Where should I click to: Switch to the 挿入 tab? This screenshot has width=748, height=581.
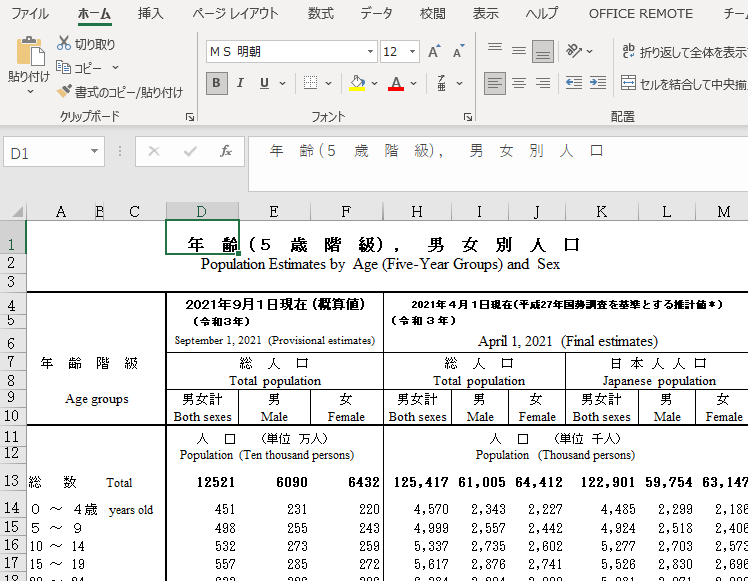click(x=150, y=13)
